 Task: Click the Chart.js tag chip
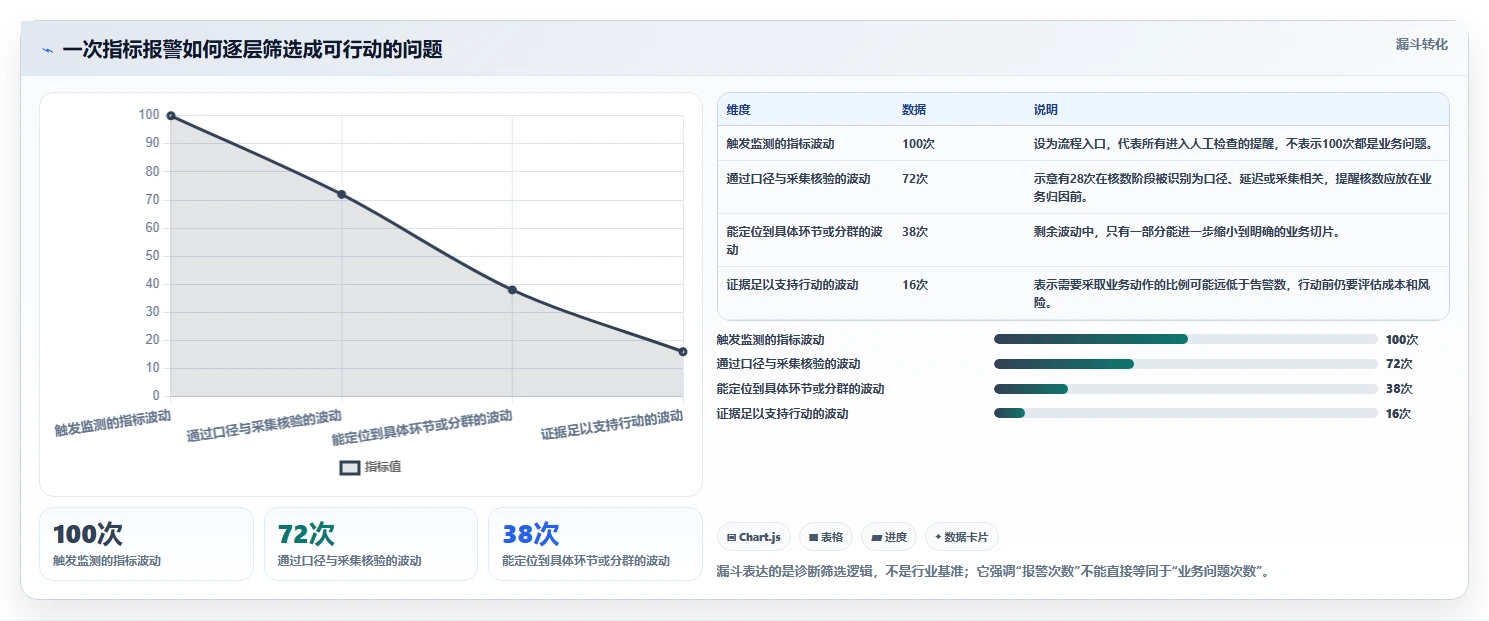754,537
